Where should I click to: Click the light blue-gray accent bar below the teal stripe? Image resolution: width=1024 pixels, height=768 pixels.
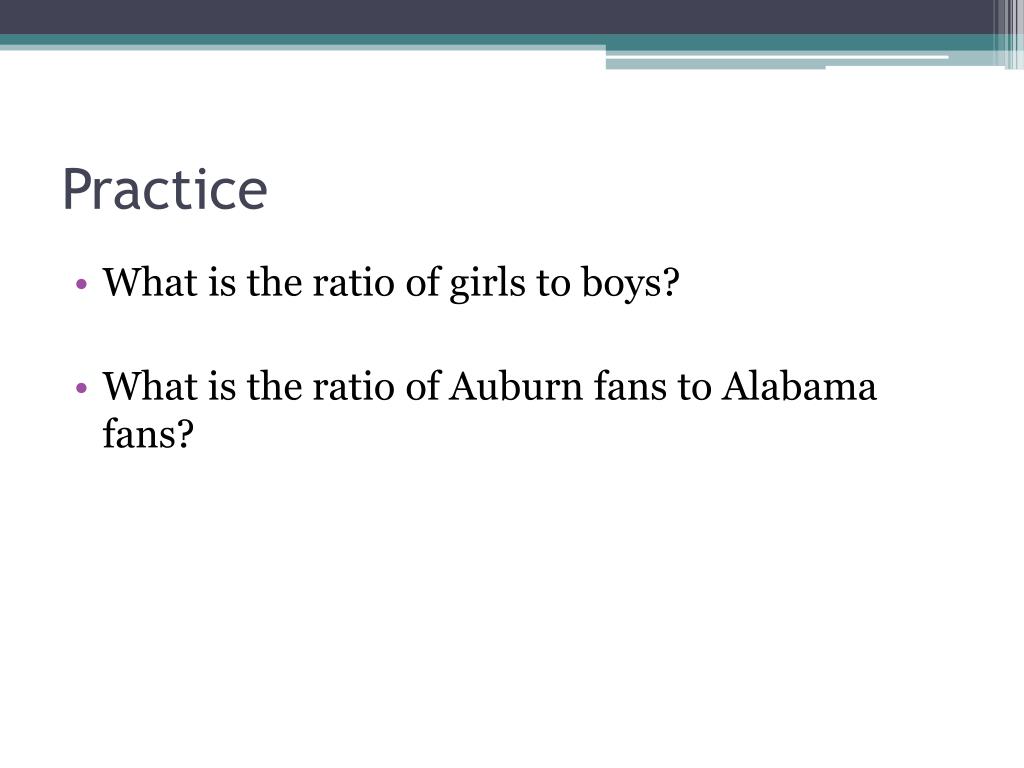[x=715, y=64]
